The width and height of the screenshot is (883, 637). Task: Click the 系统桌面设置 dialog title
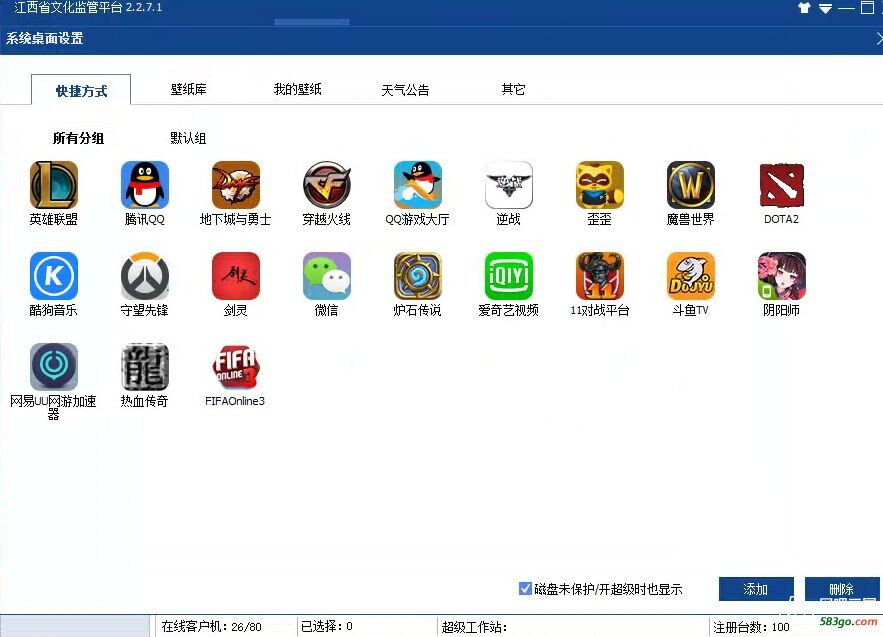tap(44, 38)
